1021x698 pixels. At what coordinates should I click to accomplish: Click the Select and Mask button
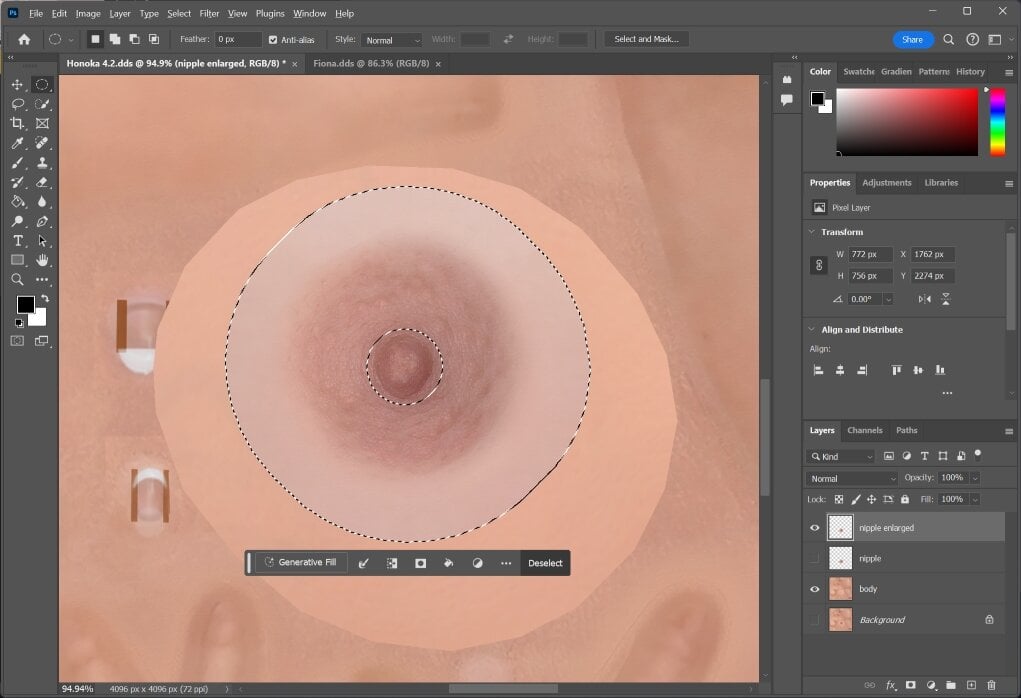pos(647,39)
